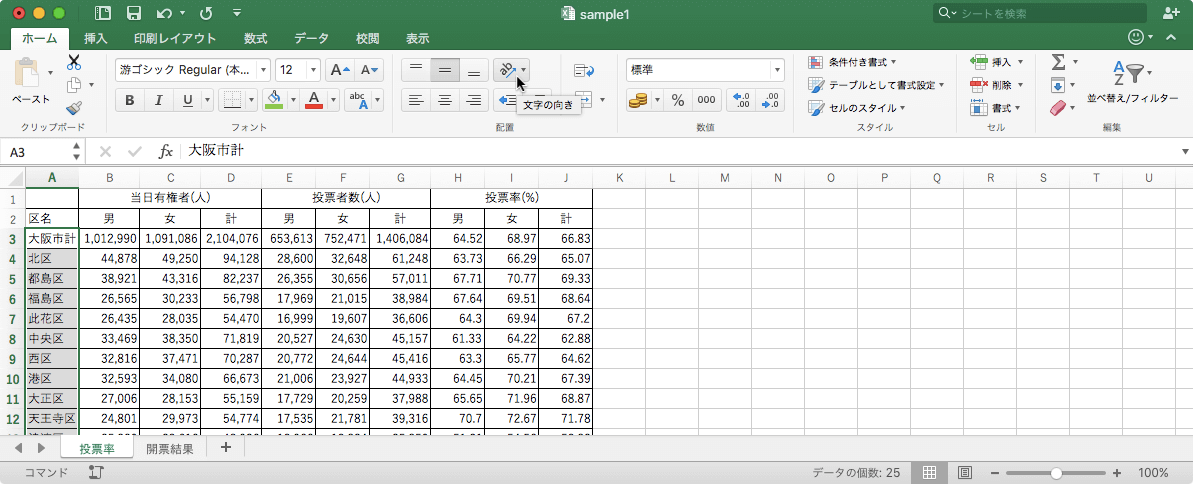This screenshot has height=484, width=1193.
Task: Click the text orientation (文字の向き) icon
Action: [507, 70]
